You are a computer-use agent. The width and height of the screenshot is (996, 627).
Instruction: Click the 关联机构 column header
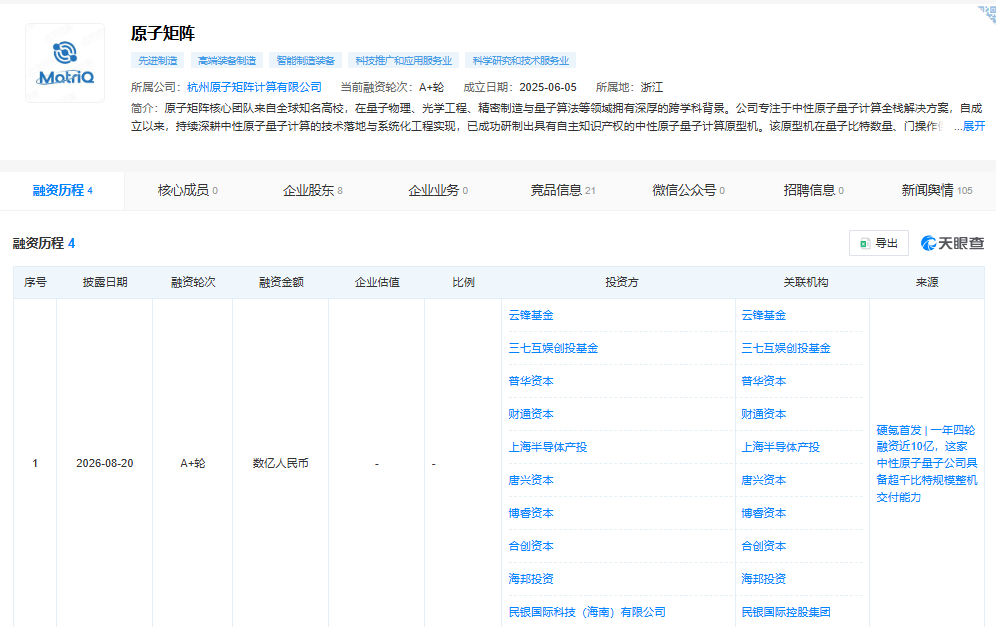click(805, 282)
